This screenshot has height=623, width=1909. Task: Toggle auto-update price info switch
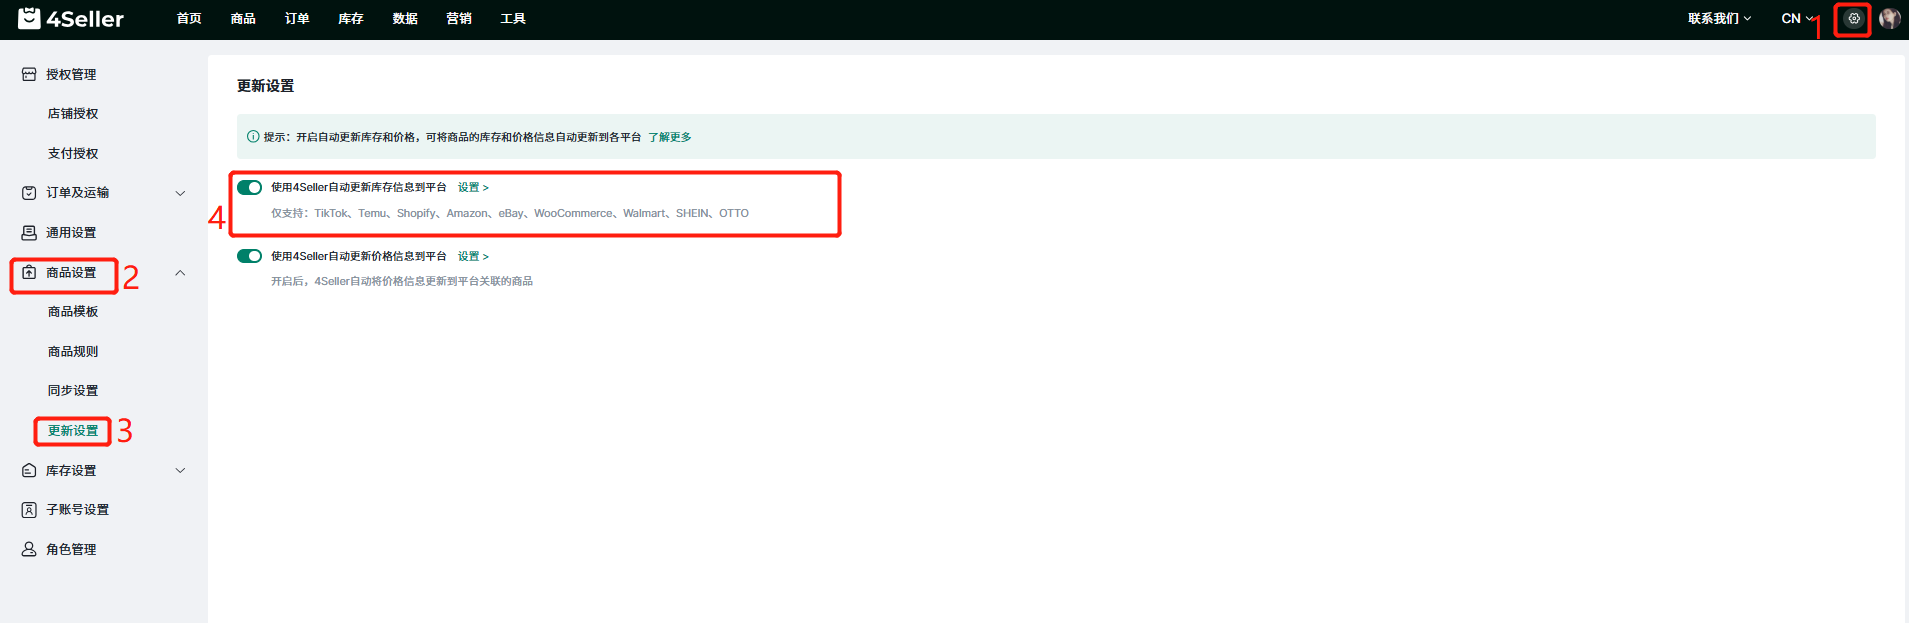click(249, 257)
